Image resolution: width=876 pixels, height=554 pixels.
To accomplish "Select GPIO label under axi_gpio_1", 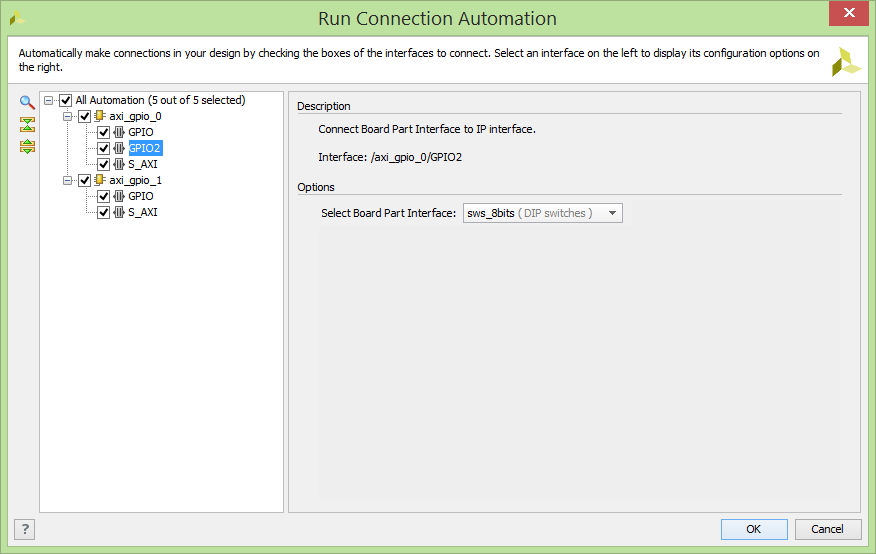I will (x=141, y=196).
